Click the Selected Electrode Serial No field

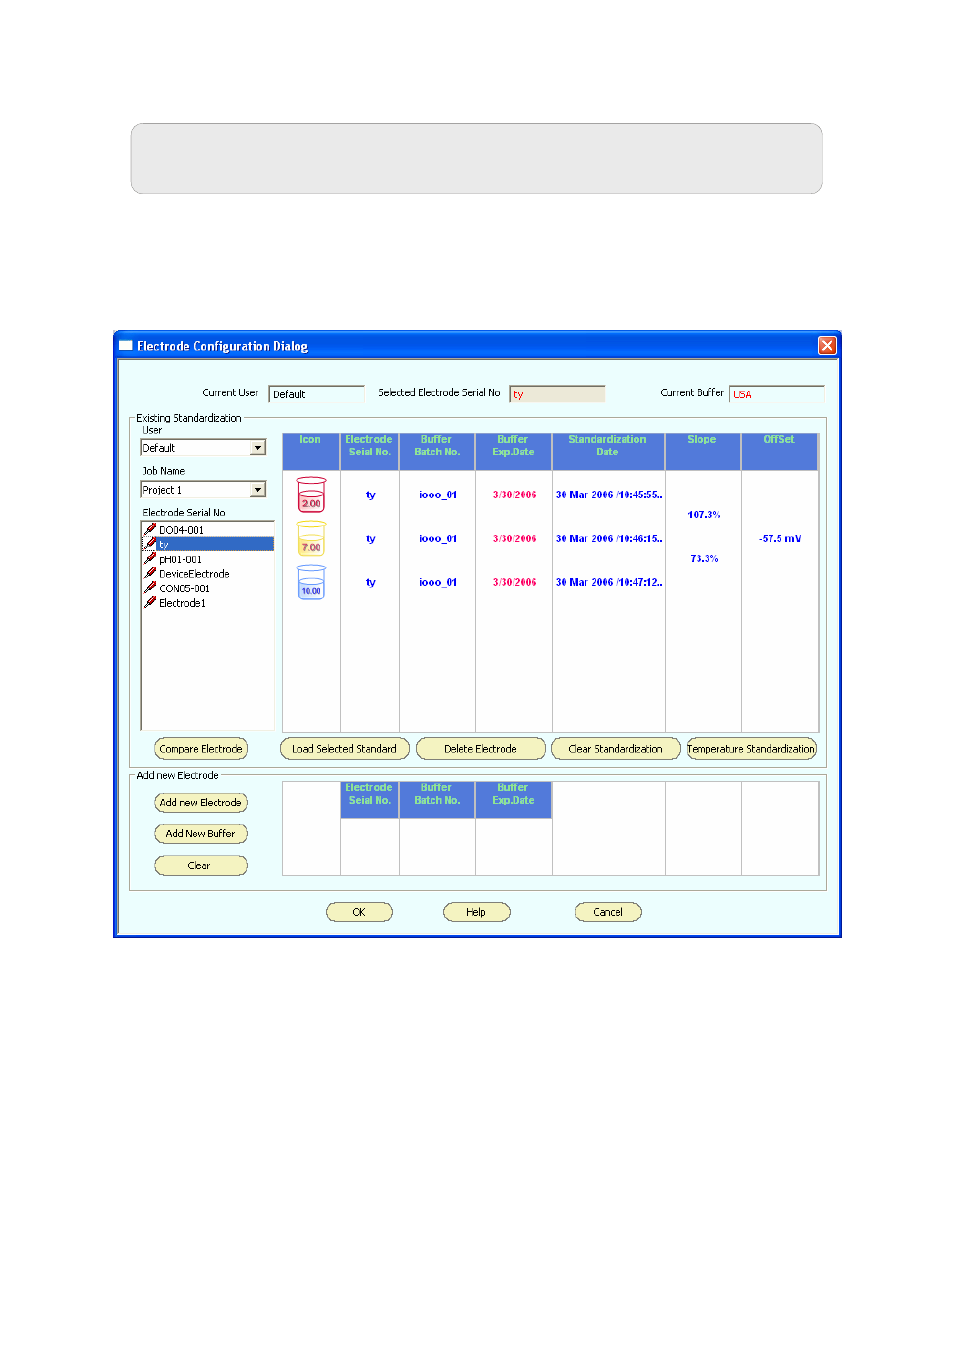click(x=557, y=394)
